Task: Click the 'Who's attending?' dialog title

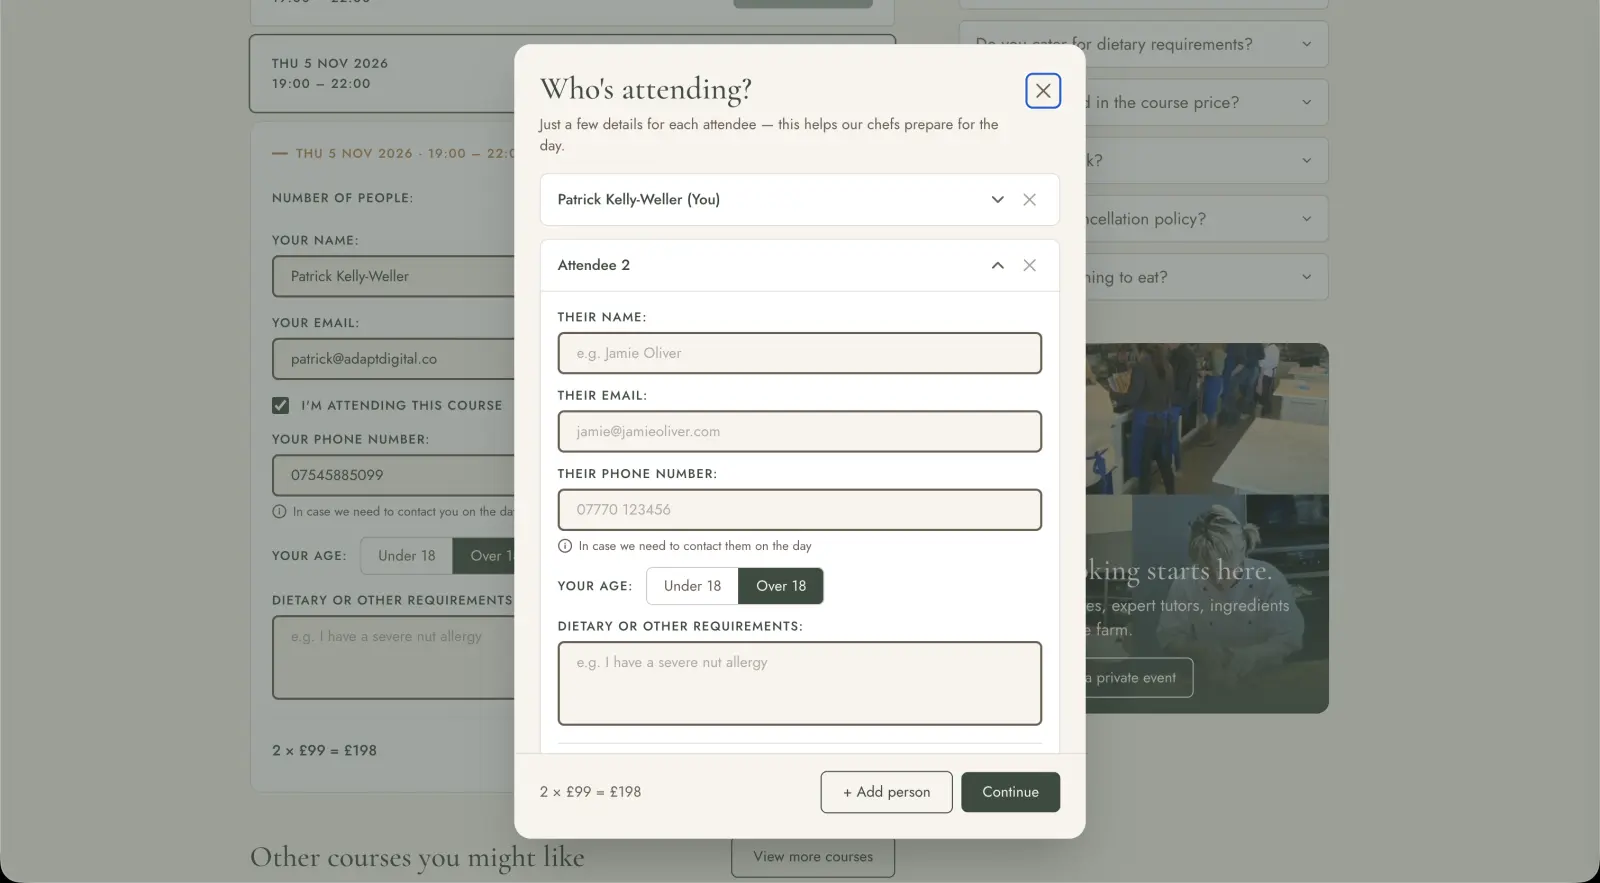Action: [x=646, y=89]
